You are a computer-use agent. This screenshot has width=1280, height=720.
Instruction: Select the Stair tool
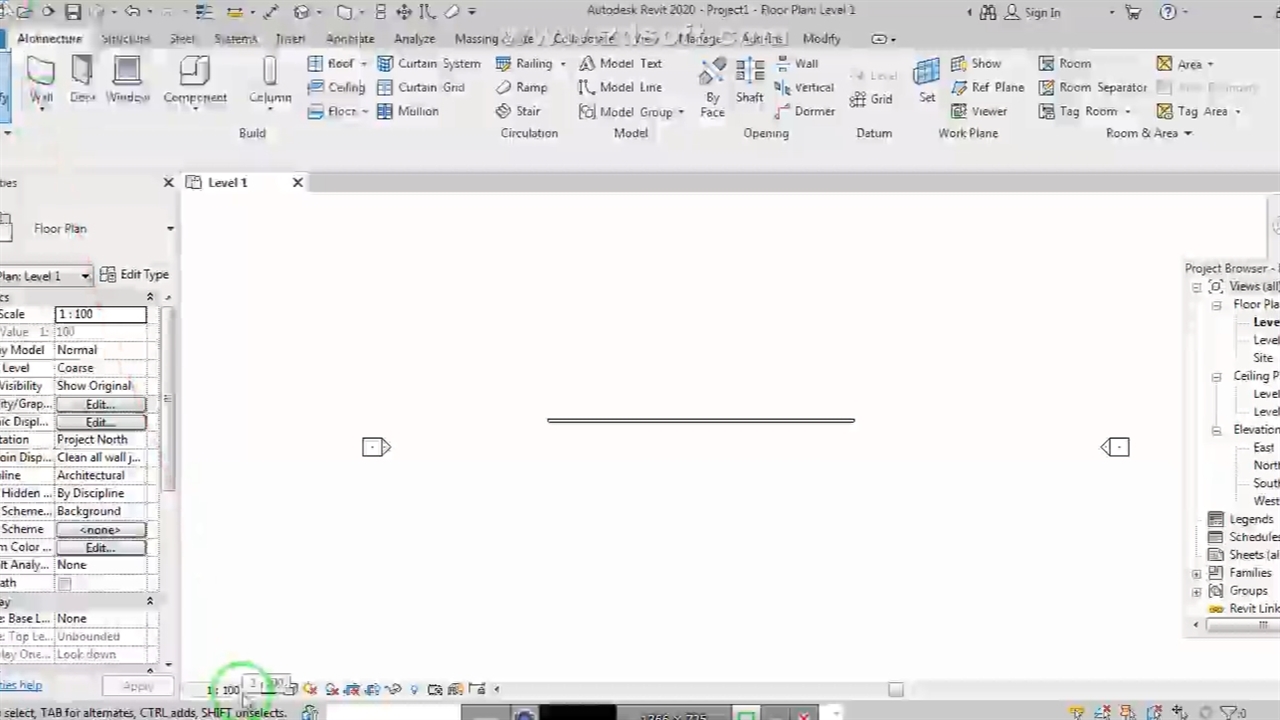pos(518,111)
